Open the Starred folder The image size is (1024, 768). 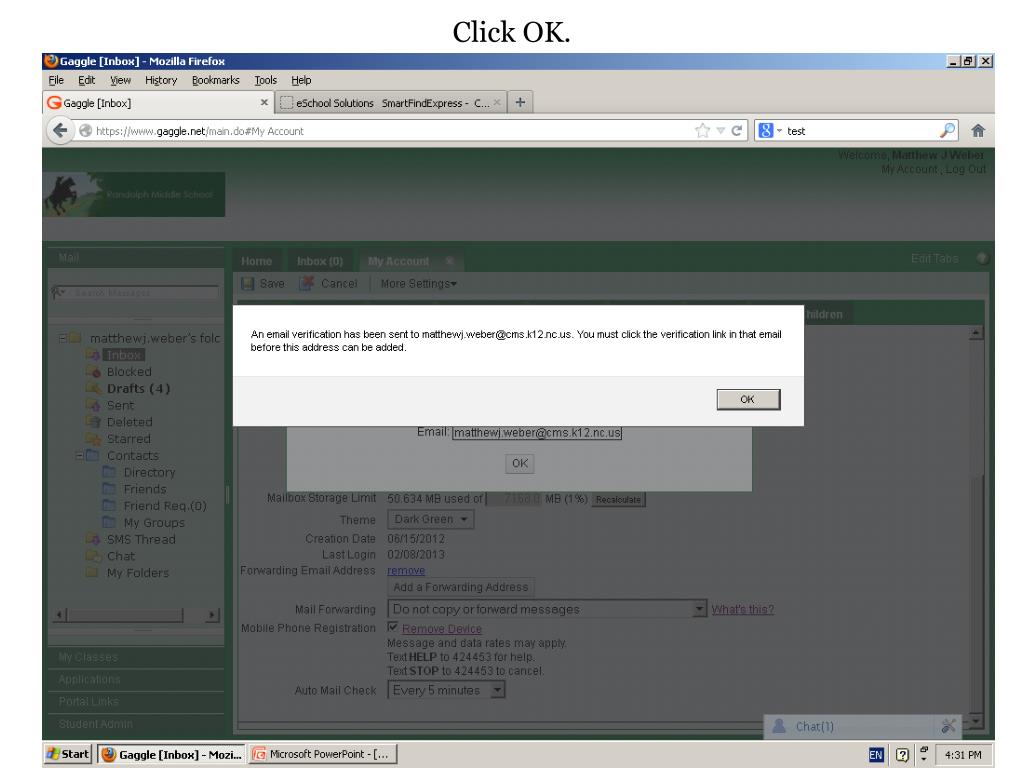(x=129, y=439)
